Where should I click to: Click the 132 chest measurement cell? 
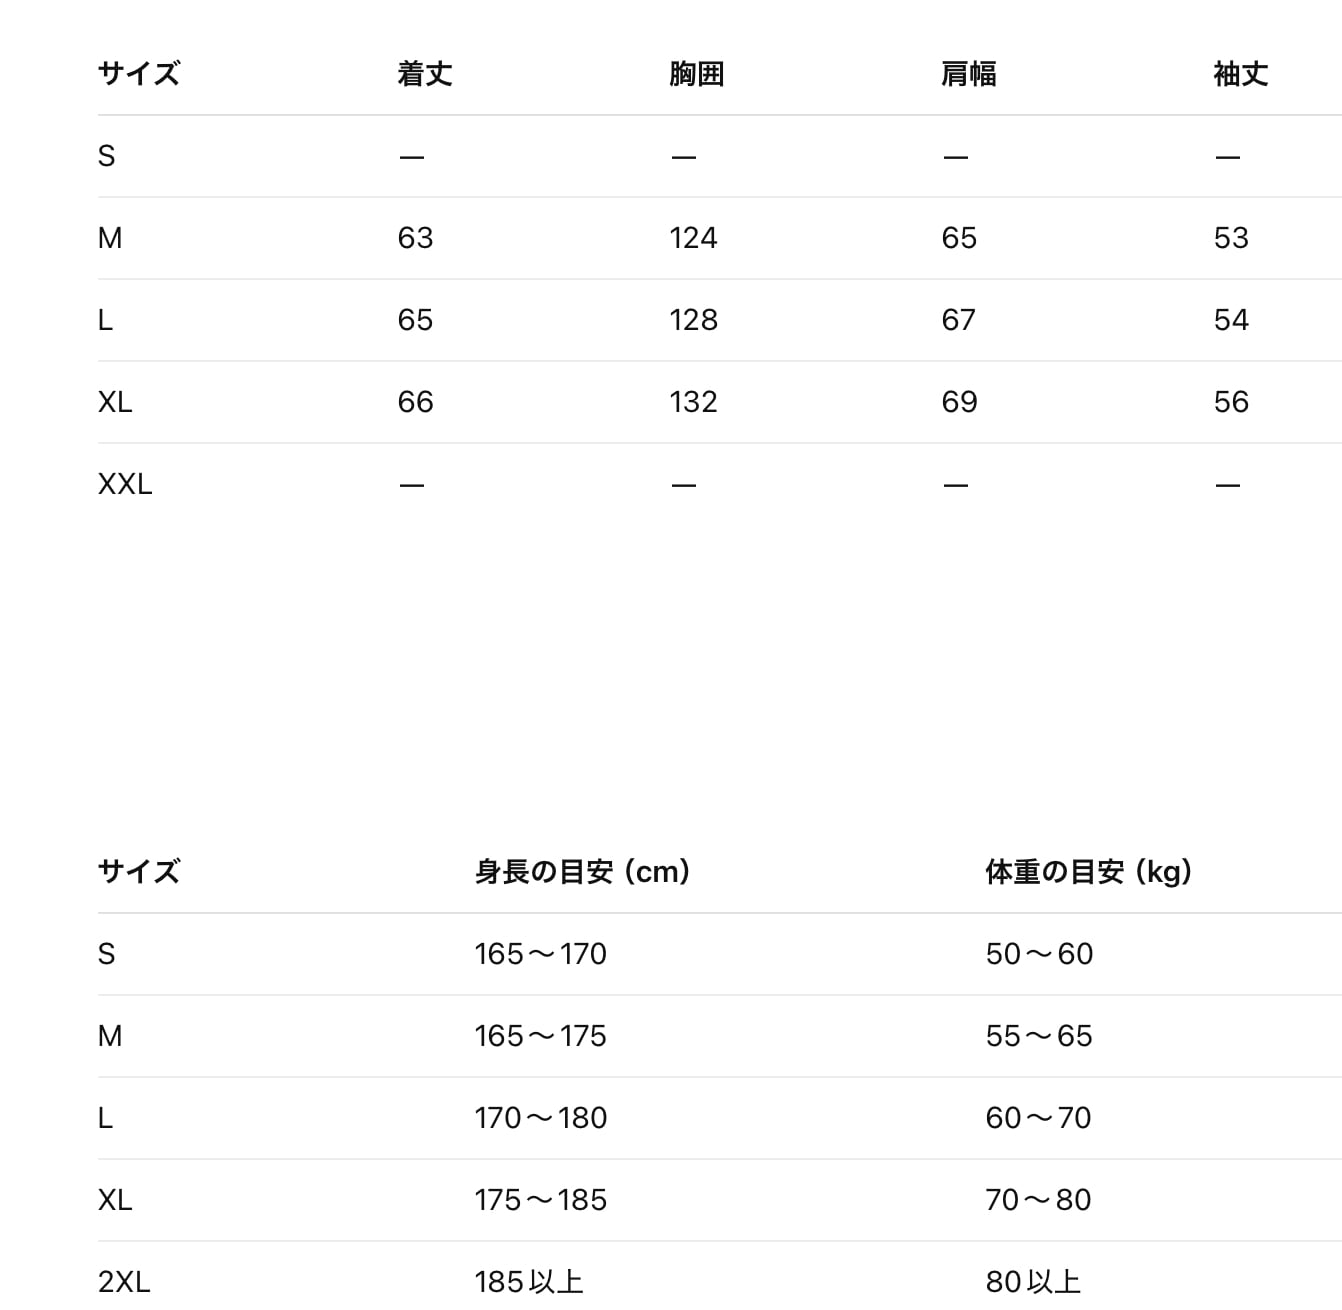[693, 402]
